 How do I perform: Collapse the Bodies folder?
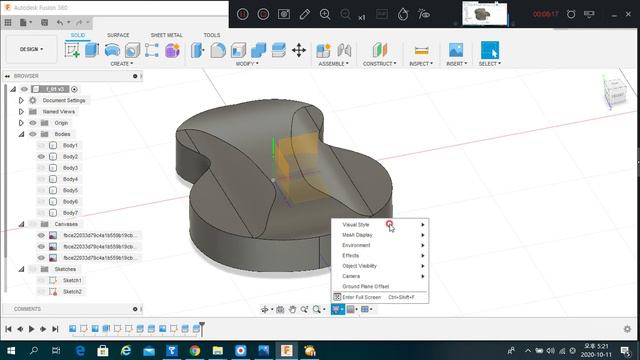(21, 134)
